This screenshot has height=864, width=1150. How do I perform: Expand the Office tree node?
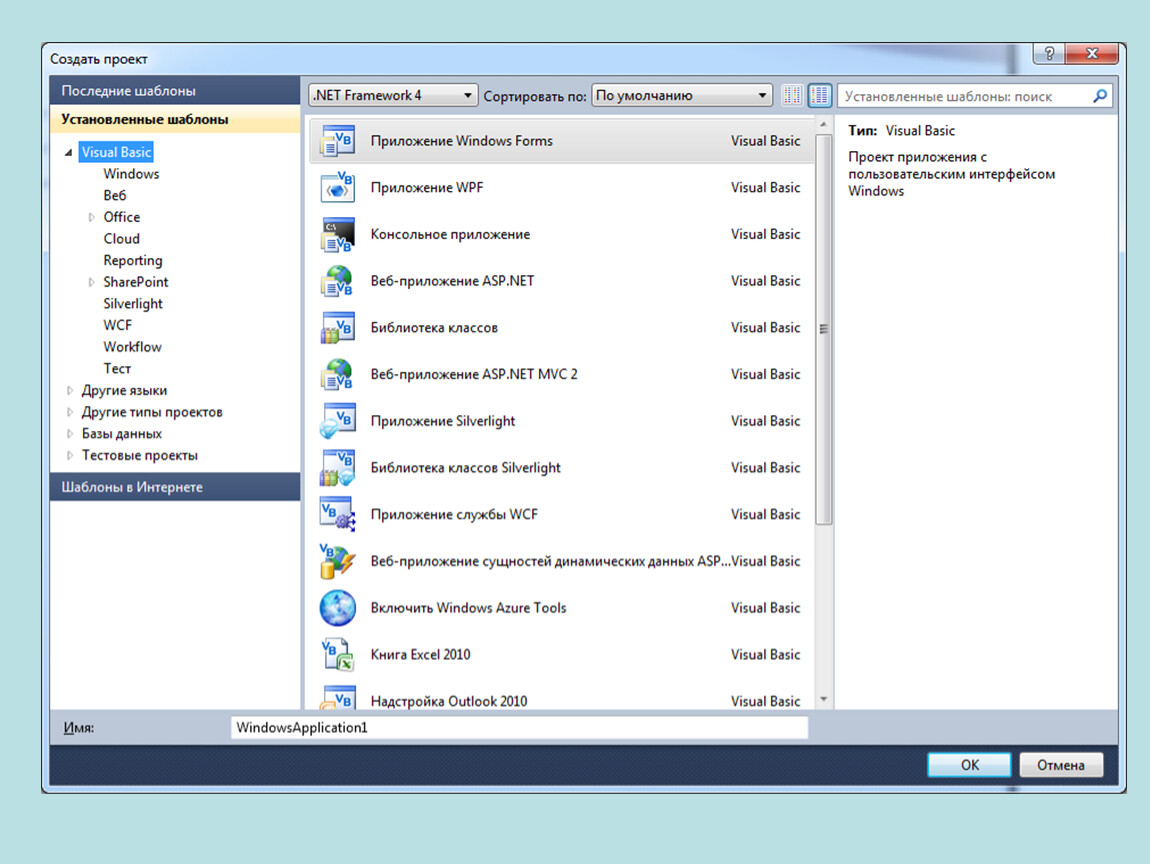point(92,217)
